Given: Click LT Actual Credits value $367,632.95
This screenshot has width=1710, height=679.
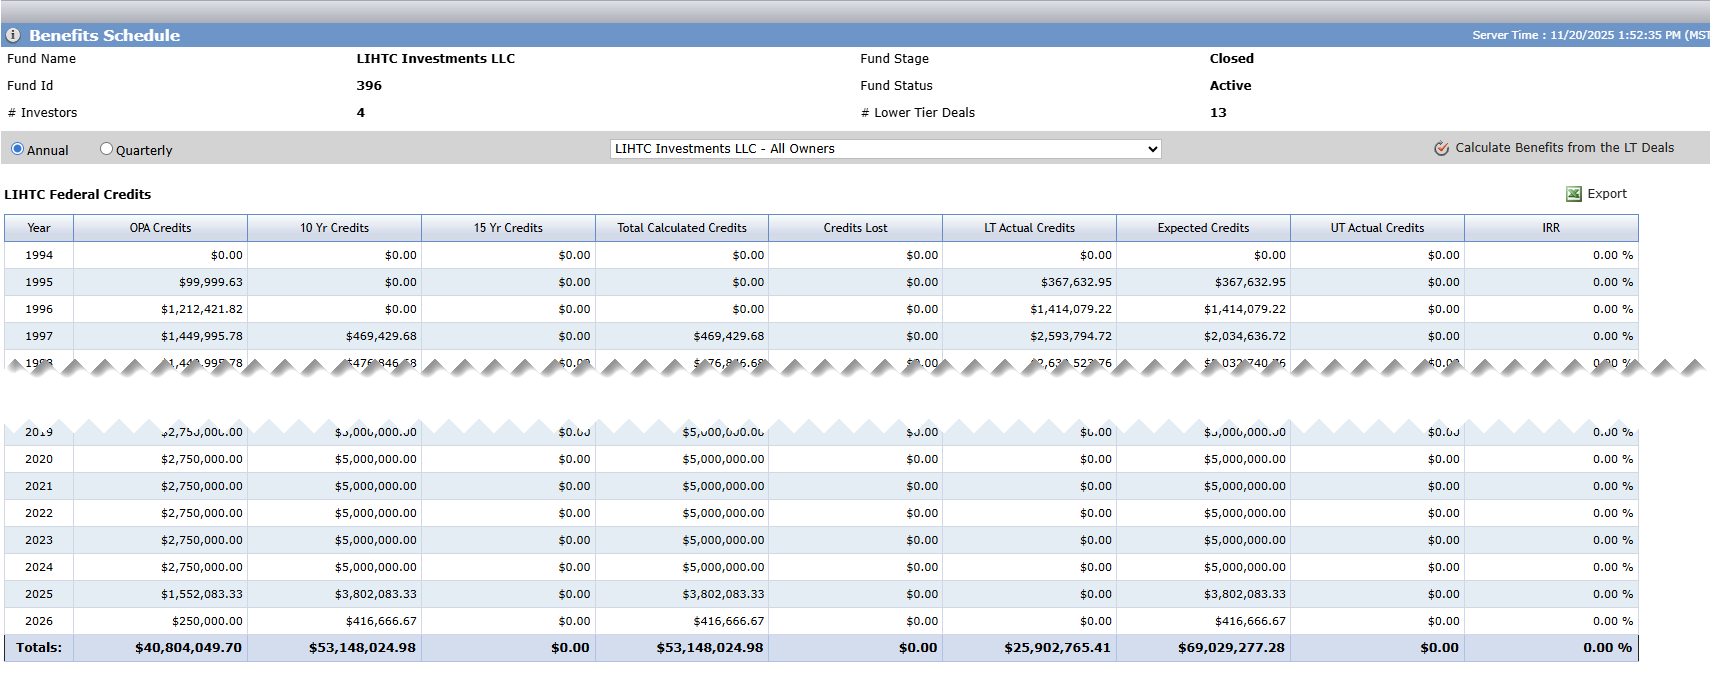Looking at the screenshot, I should 1076,282.
